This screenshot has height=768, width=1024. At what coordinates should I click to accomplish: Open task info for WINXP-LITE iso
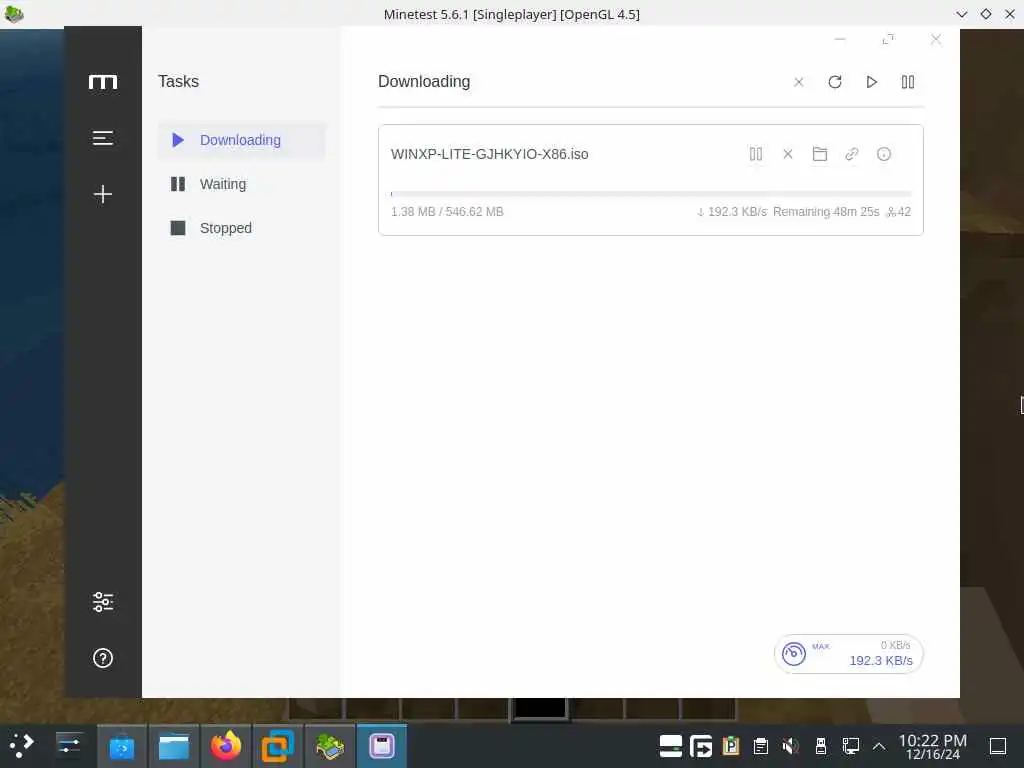click(x=884, y=154)
